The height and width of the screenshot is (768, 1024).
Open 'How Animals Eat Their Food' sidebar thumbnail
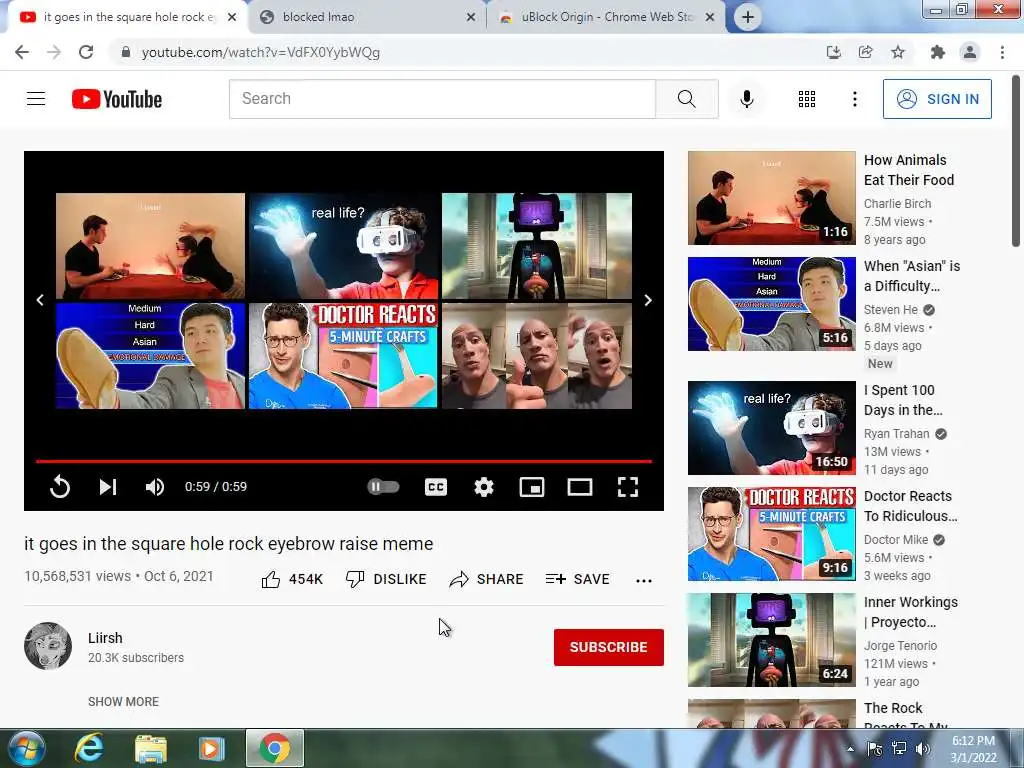pyautogui.click(x=771, y=198)
